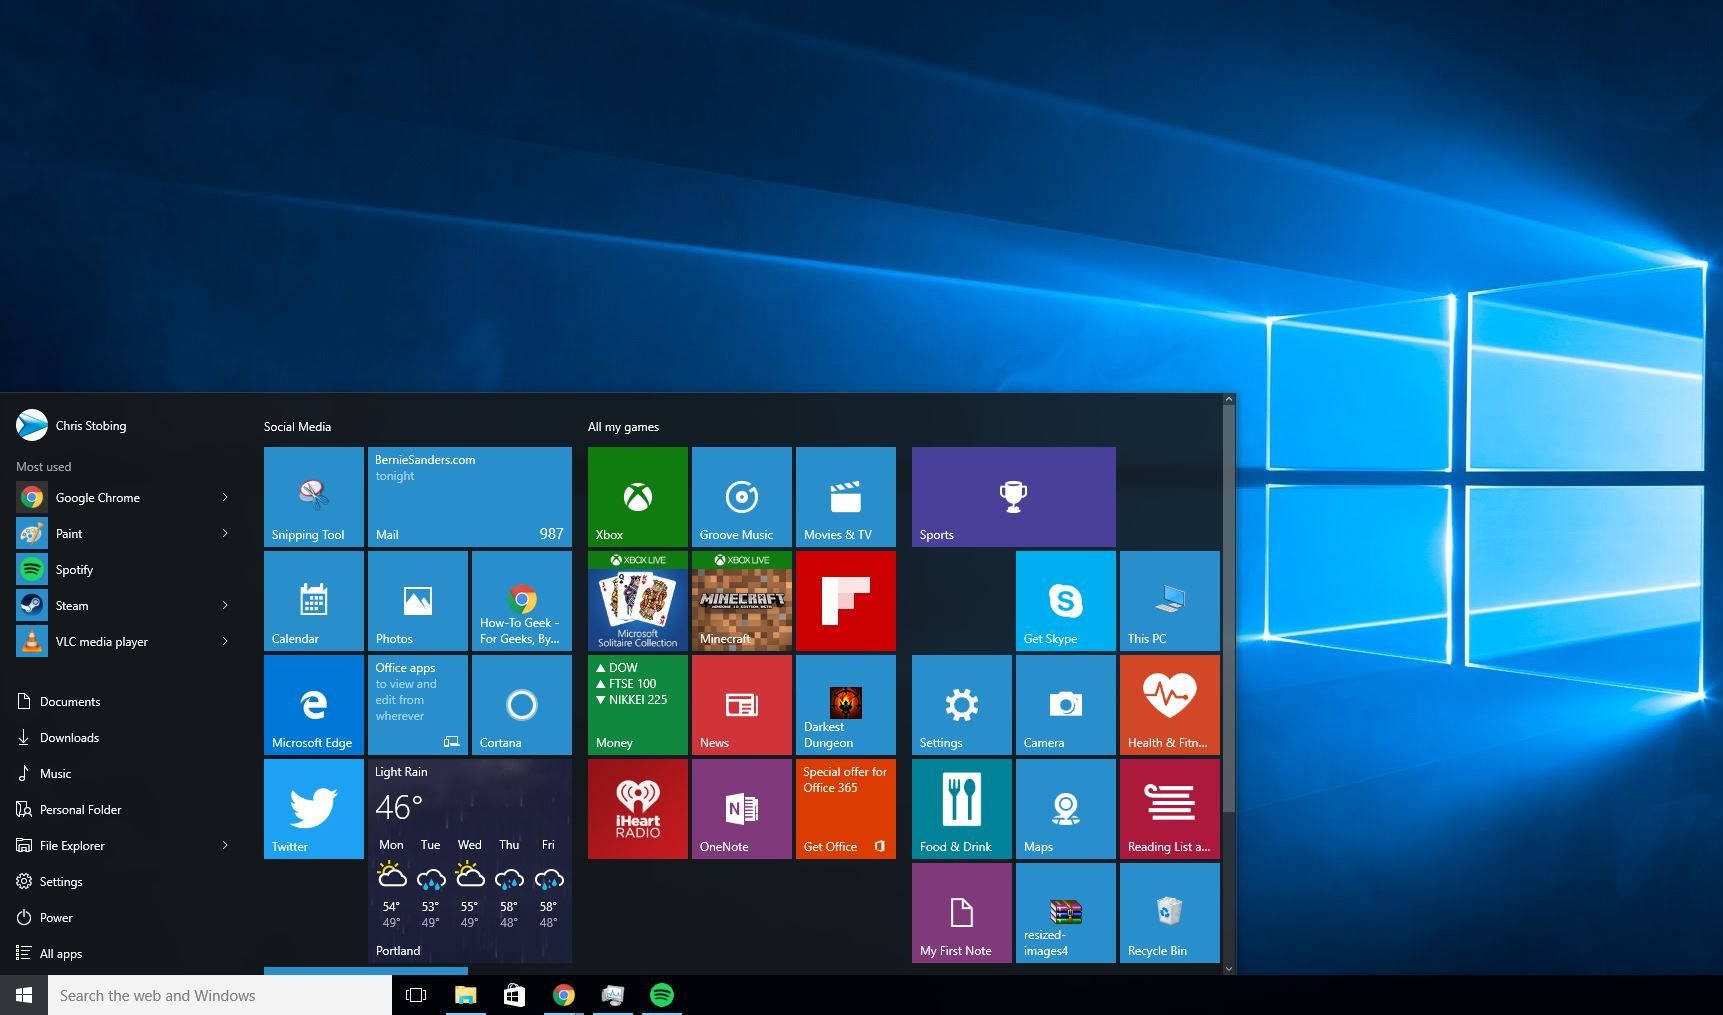The image size is (1723, 1015).
Task: Open the Recycle Bin tile
Action: pos(1170,913)
